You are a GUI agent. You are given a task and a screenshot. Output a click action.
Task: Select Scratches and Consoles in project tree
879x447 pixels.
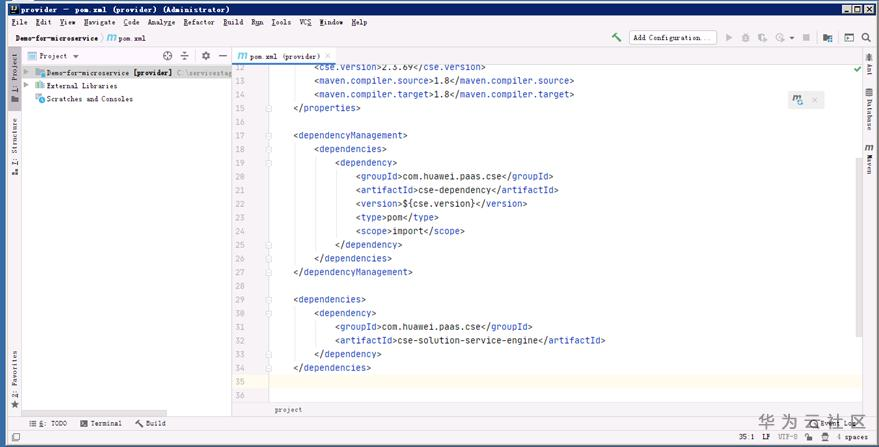(89, 99)
